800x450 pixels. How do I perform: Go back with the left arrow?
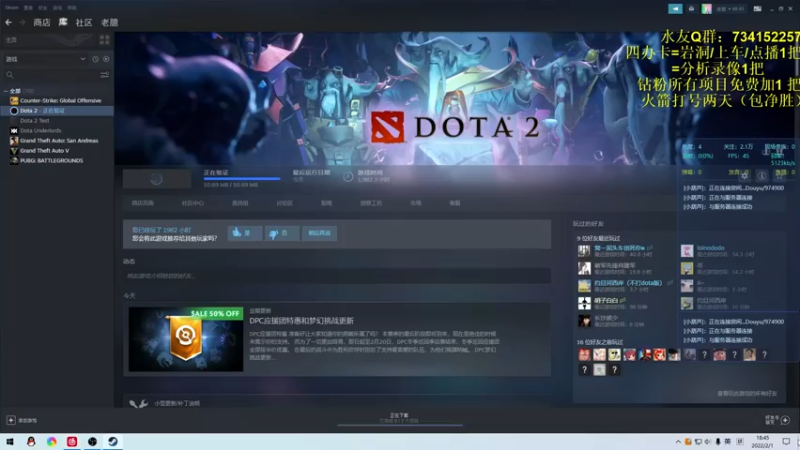[9, 22]
